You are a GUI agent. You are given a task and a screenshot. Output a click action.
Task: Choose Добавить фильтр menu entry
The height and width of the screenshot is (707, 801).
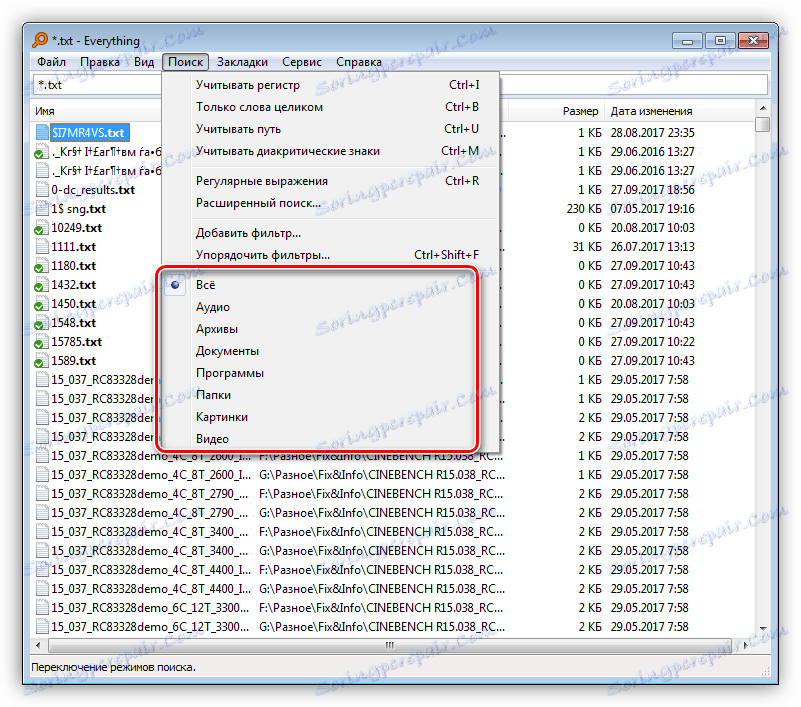pos(331,233)
